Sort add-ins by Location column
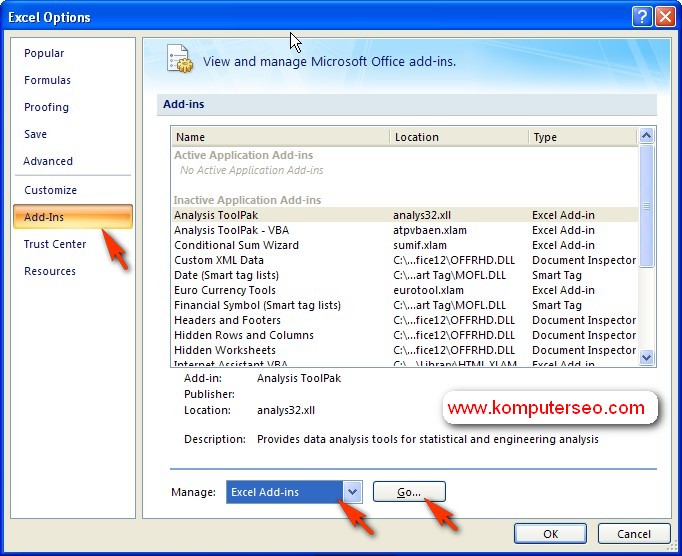The width and height of the screenshot is (682, 556). [459, 137]
